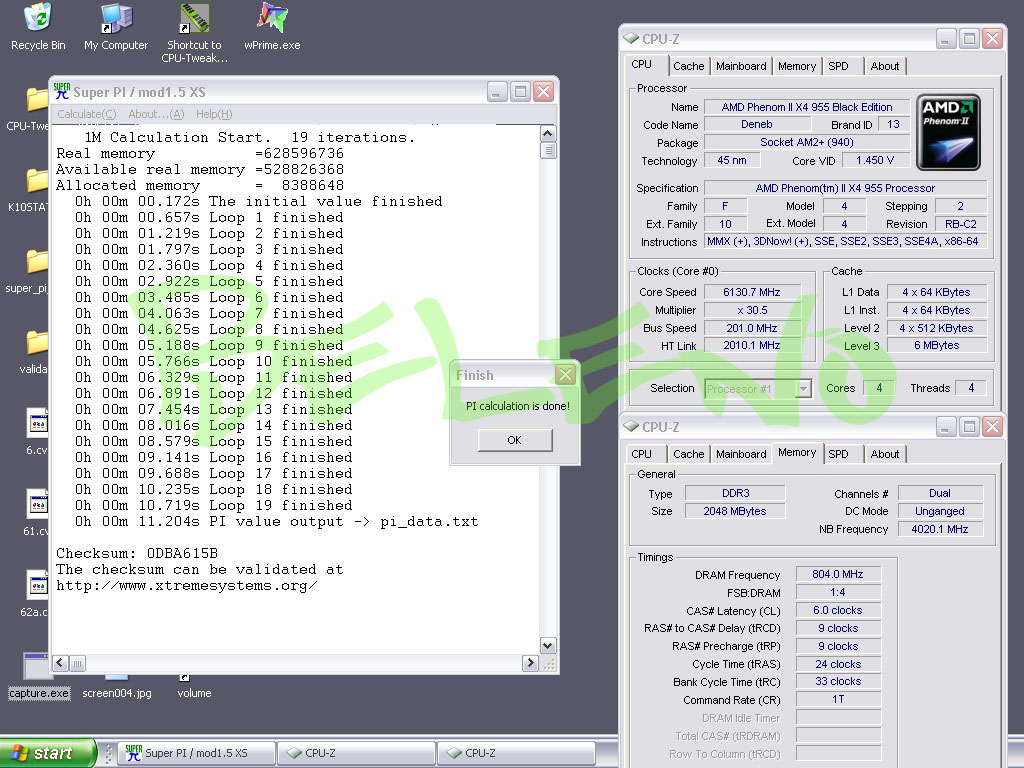
Task: Click the Level 3 cache value 6 MBytes
Action: click(936, 345)
